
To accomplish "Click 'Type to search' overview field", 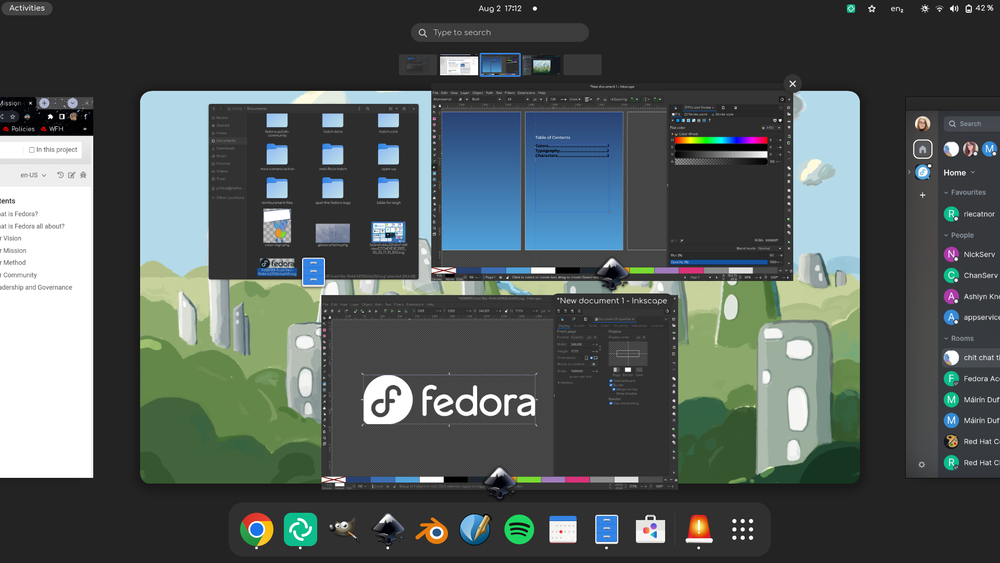I will pos(500,33).
